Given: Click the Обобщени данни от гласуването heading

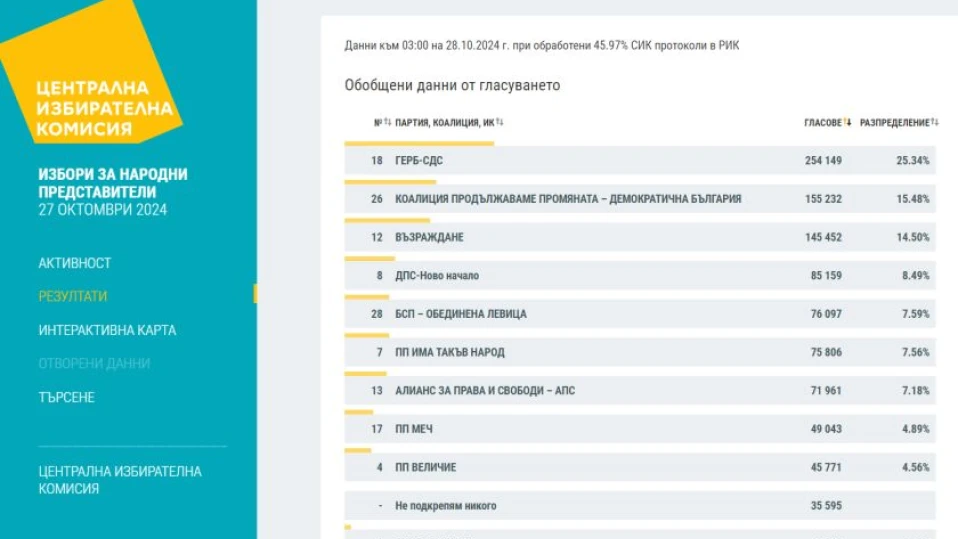Looking at the screenshot, I should tap(452, 85).
